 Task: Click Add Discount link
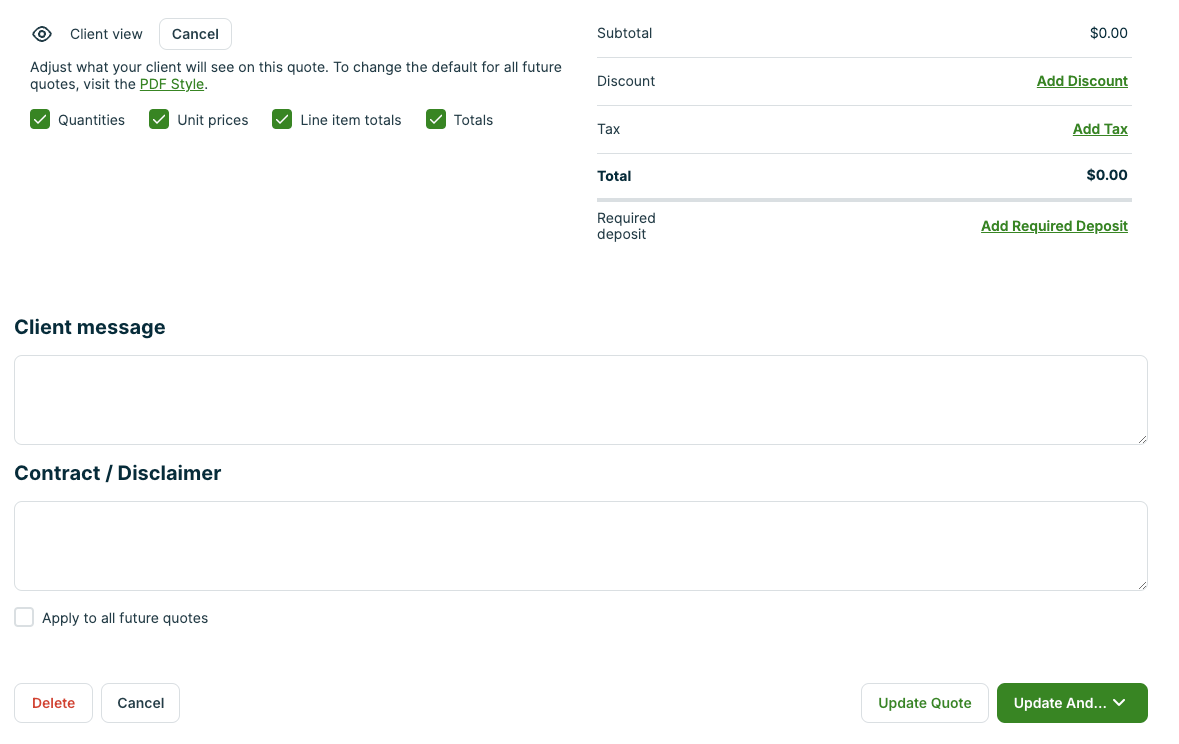(x=1082, y=81)
